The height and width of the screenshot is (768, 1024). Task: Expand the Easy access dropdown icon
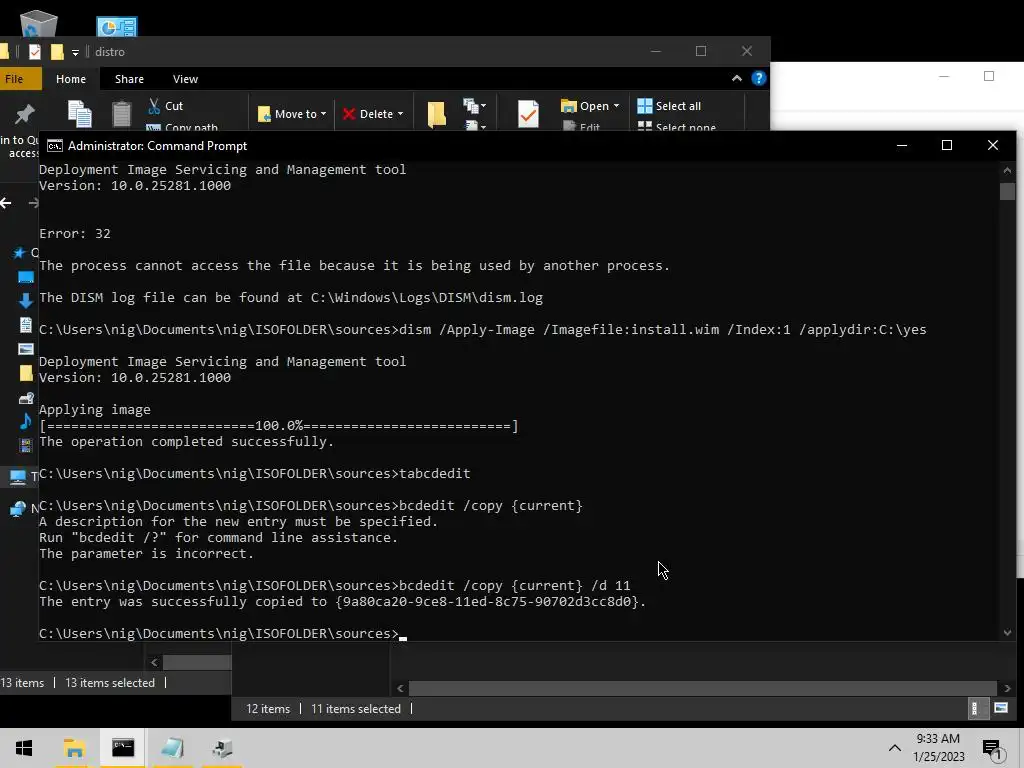point(474,125)
